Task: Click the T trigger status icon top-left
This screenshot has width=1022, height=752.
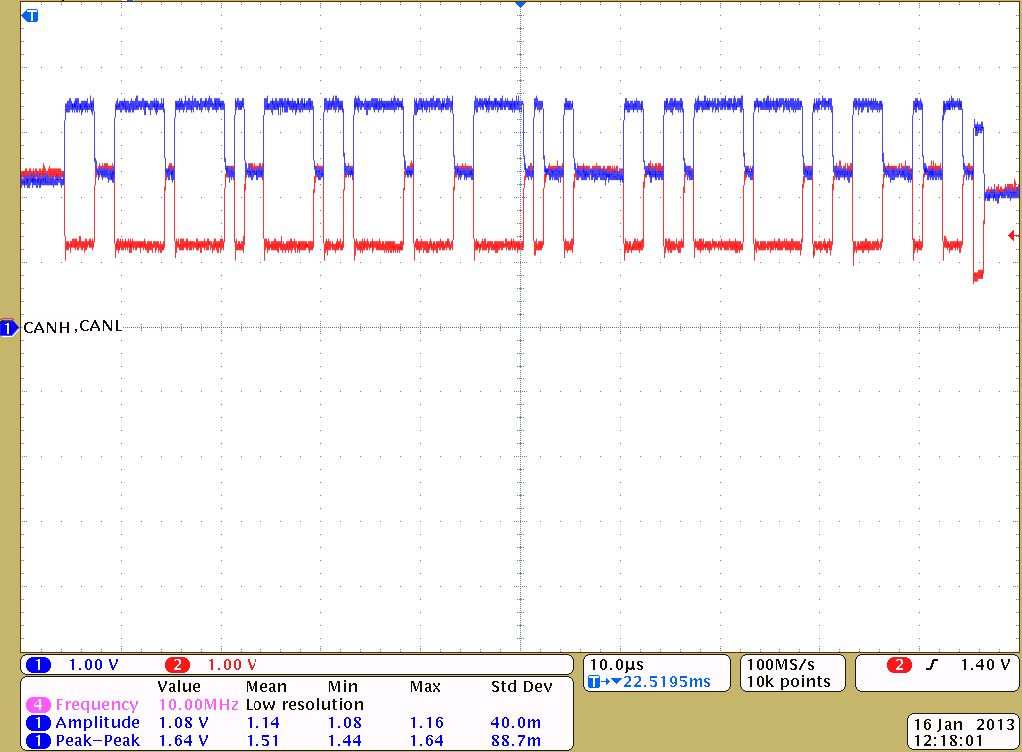Action: (x=29, y=16)
